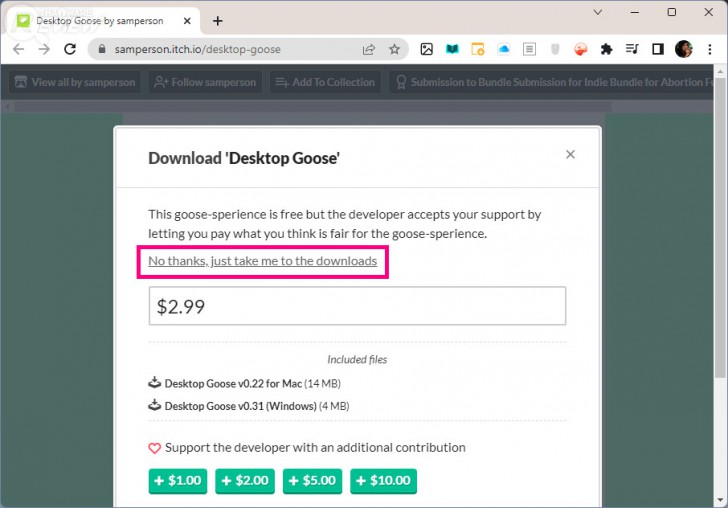Add $2.00 contribution button
This screenshot has height=508, width=728.
[245, 481]
